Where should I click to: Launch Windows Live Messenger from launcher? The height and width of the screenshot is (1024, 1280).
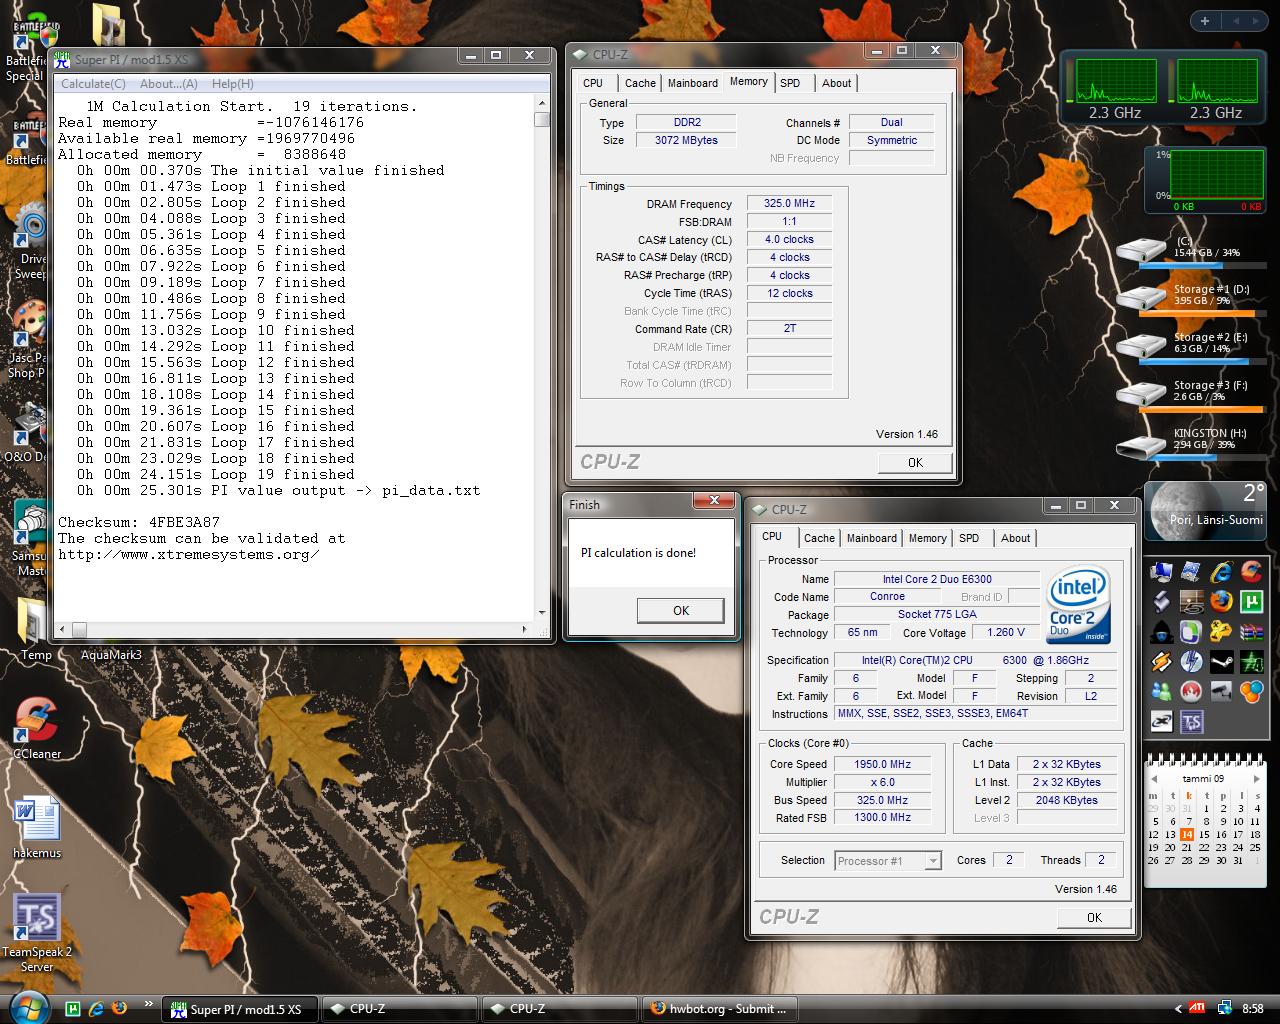click(1162, 691)
